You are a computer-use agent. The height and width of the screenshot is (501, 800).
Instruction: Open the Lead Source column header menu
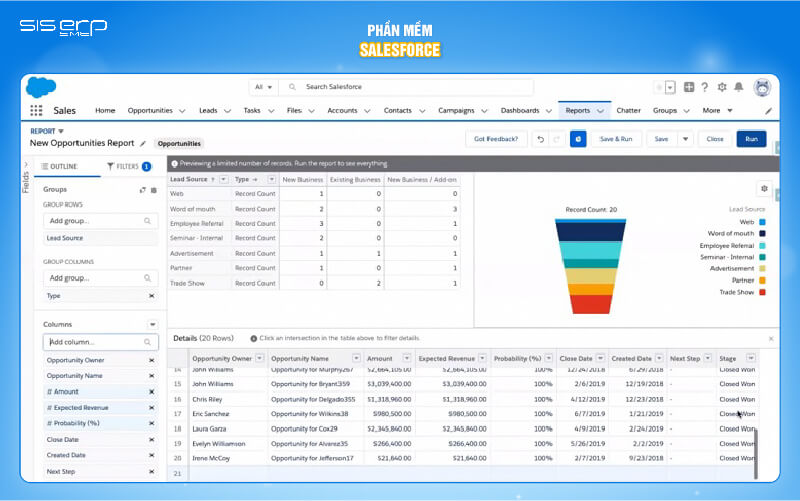223,180
